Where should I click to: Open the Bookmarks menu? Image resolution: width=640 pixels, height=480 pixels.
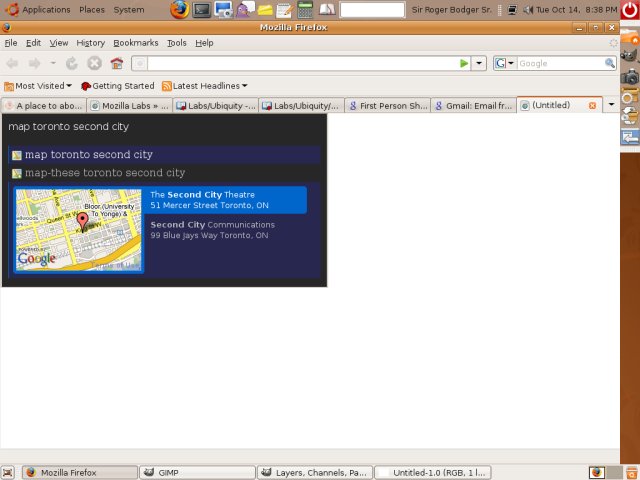coord(135,43)
